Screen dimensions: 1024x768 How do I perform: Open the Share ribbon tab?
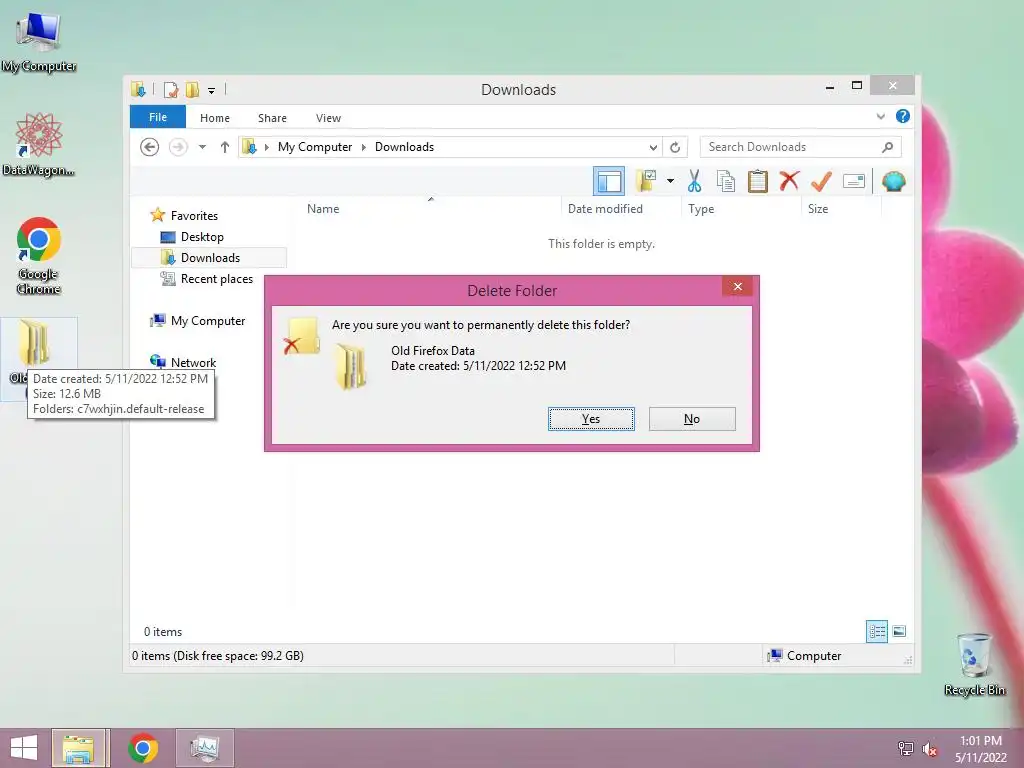[x=272, y=118]
